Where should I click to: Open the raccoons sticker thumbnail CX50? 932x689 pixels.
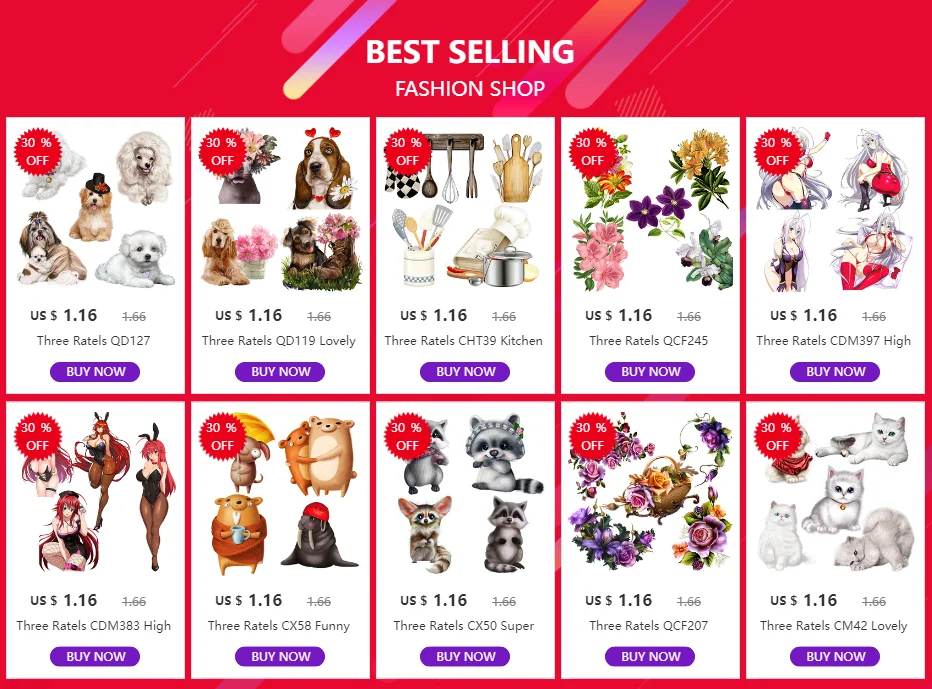point(465,494)
